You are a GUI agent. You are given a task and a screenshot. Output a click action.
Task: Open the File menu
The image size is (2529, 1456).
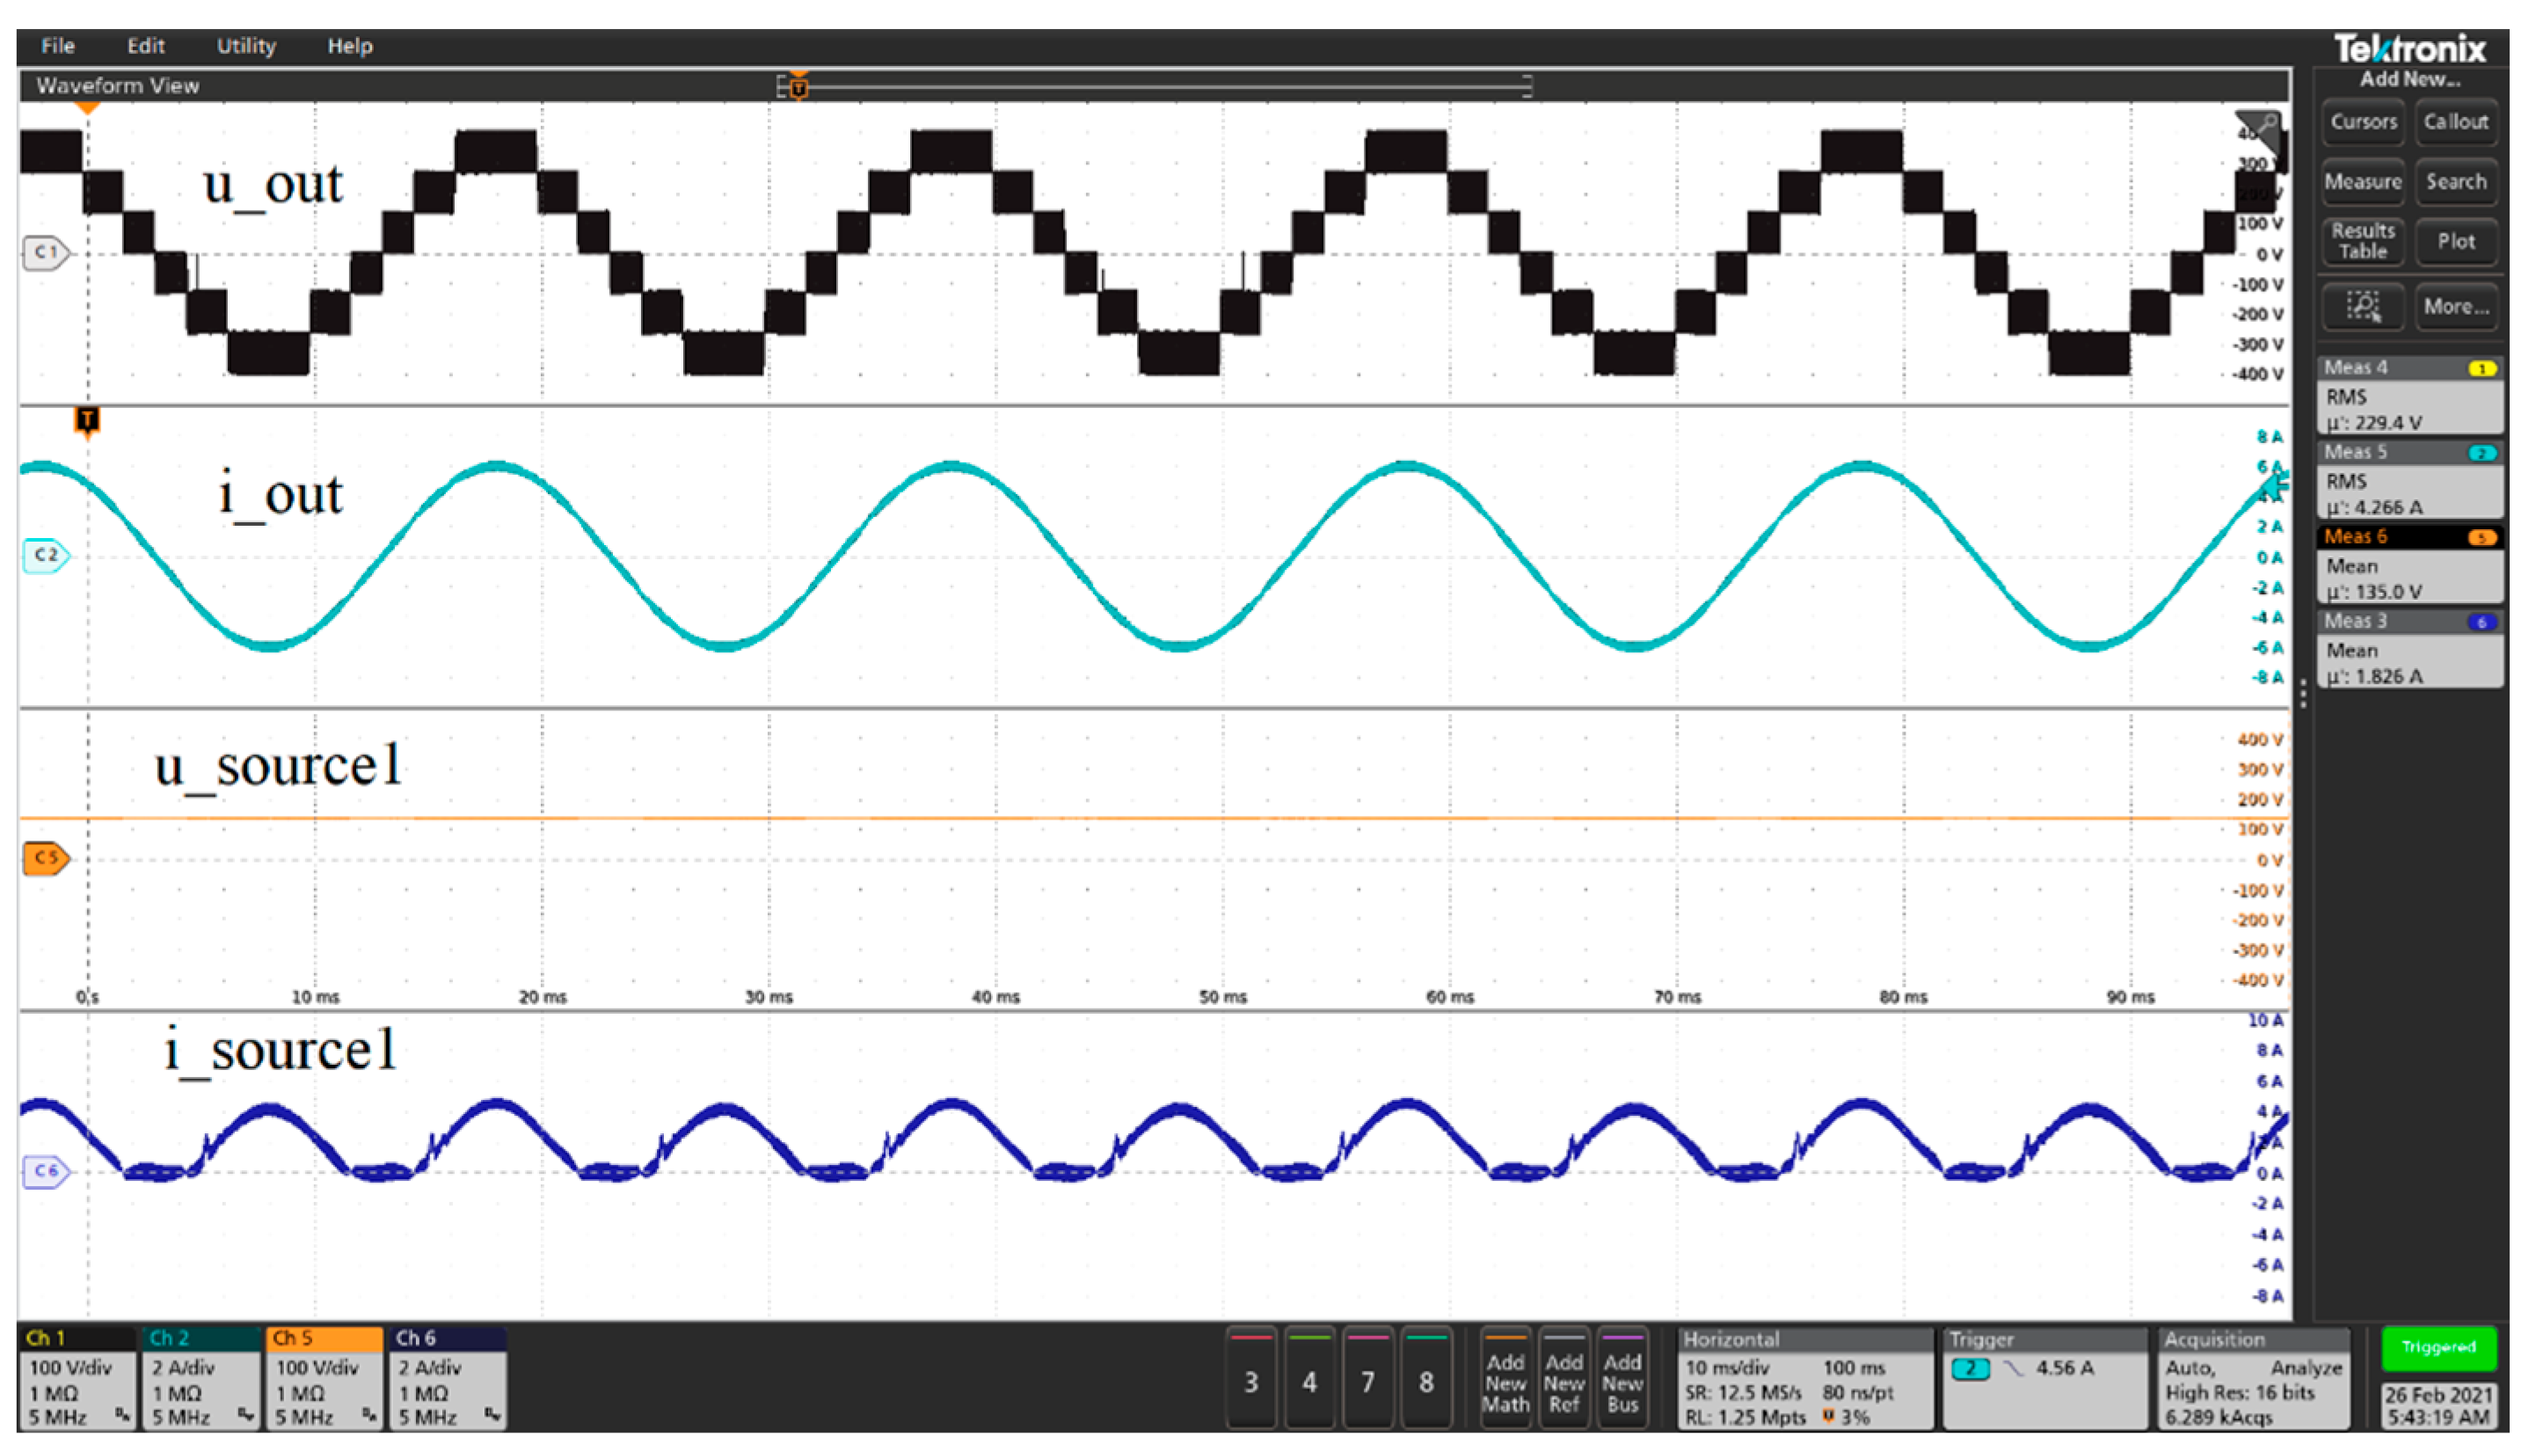tap(58, 46)
